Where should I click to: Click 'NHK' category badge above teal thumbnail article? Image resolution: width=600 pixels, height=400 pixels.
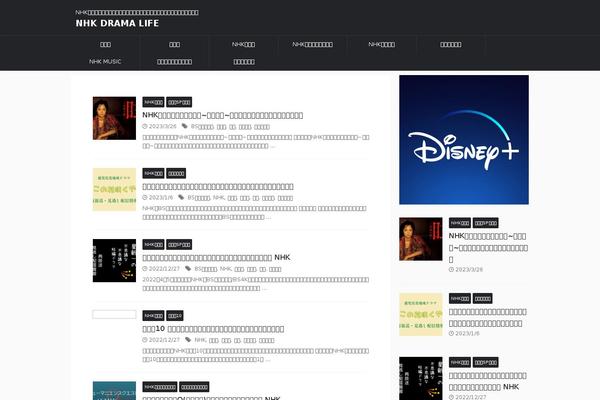click(160, 387)
